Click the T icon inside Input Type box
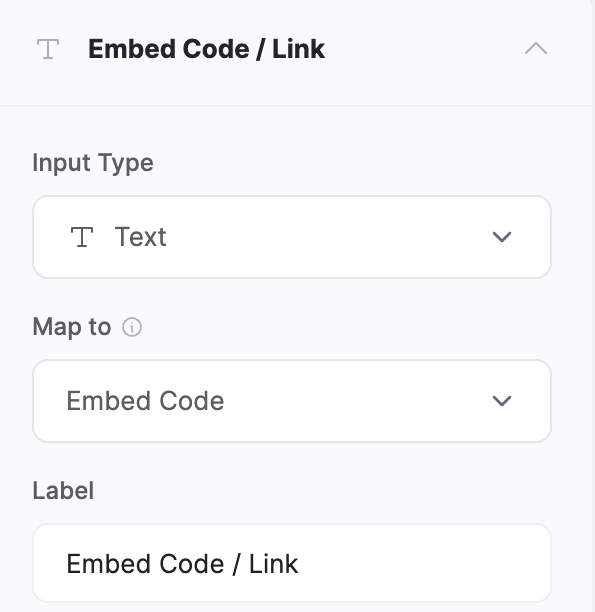Image resolution: width=595 pixels, height=612 pixels. [82, 237]
